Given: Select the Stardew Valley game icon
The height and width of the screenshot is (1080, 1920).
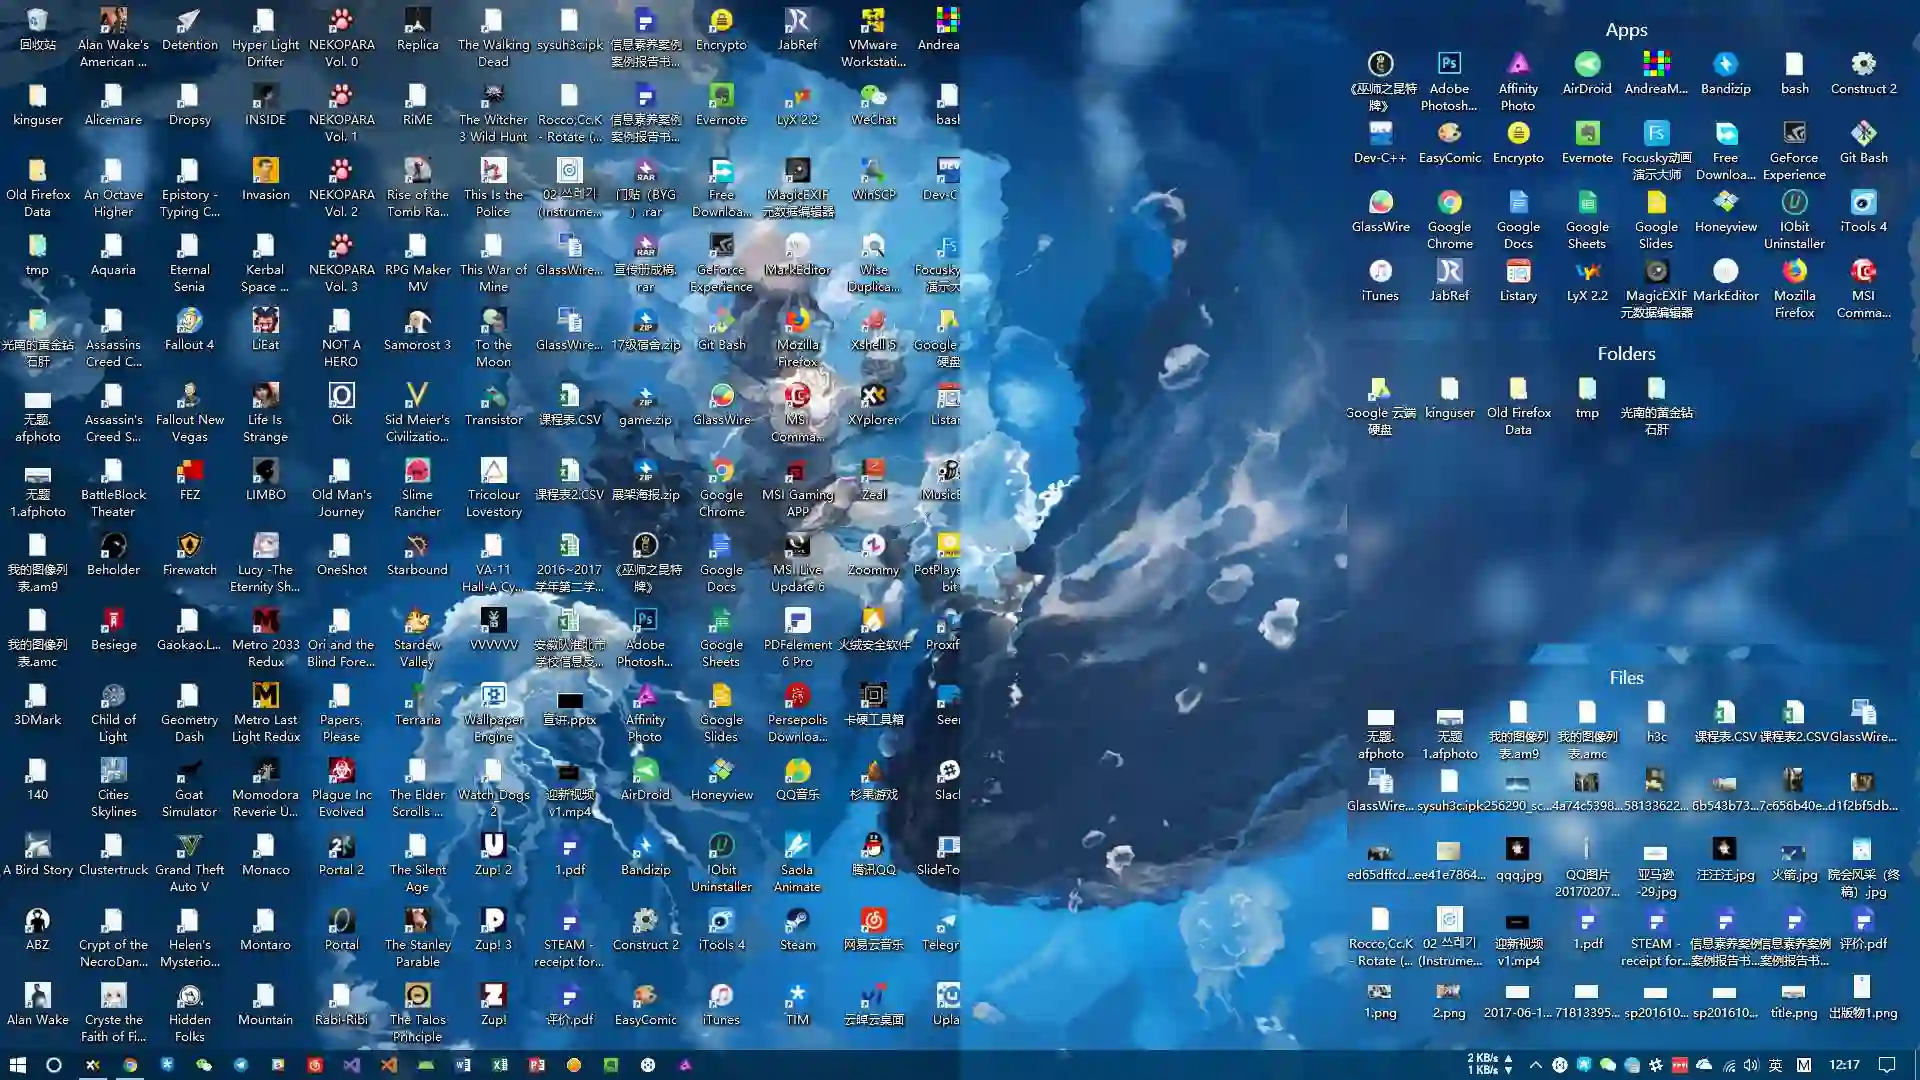Looking at the screenshot, I should [417, 622].
